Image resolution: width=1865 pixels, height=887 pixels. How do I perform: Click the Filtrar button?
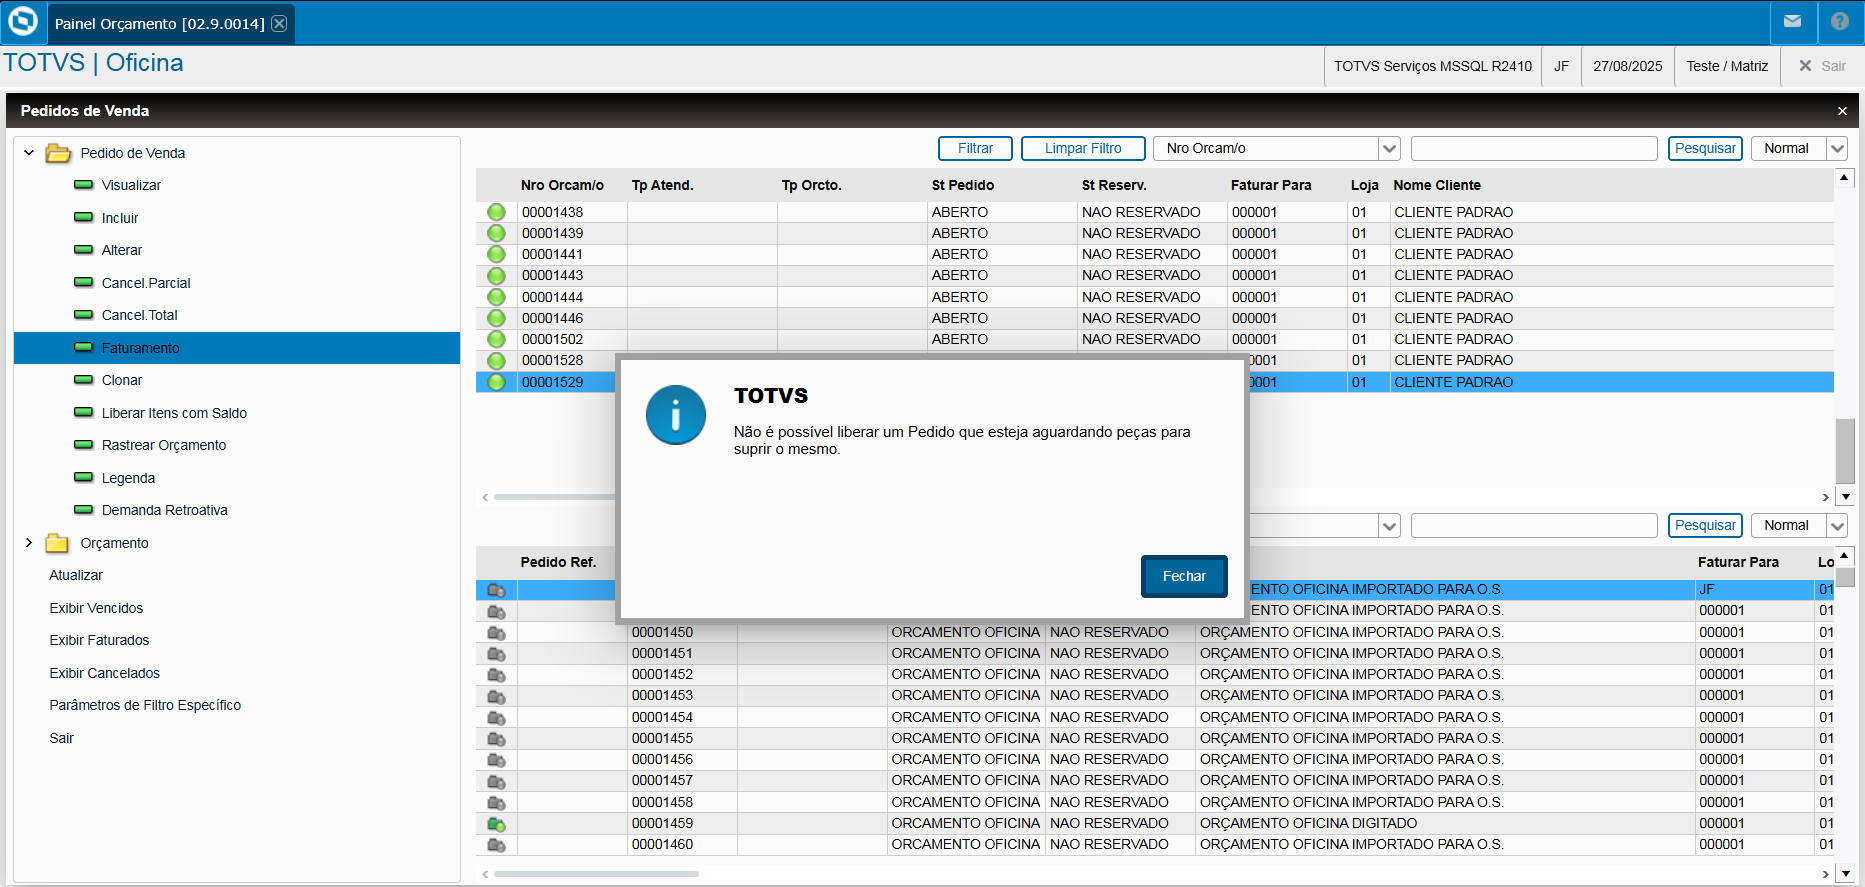(x=975, y=149)
